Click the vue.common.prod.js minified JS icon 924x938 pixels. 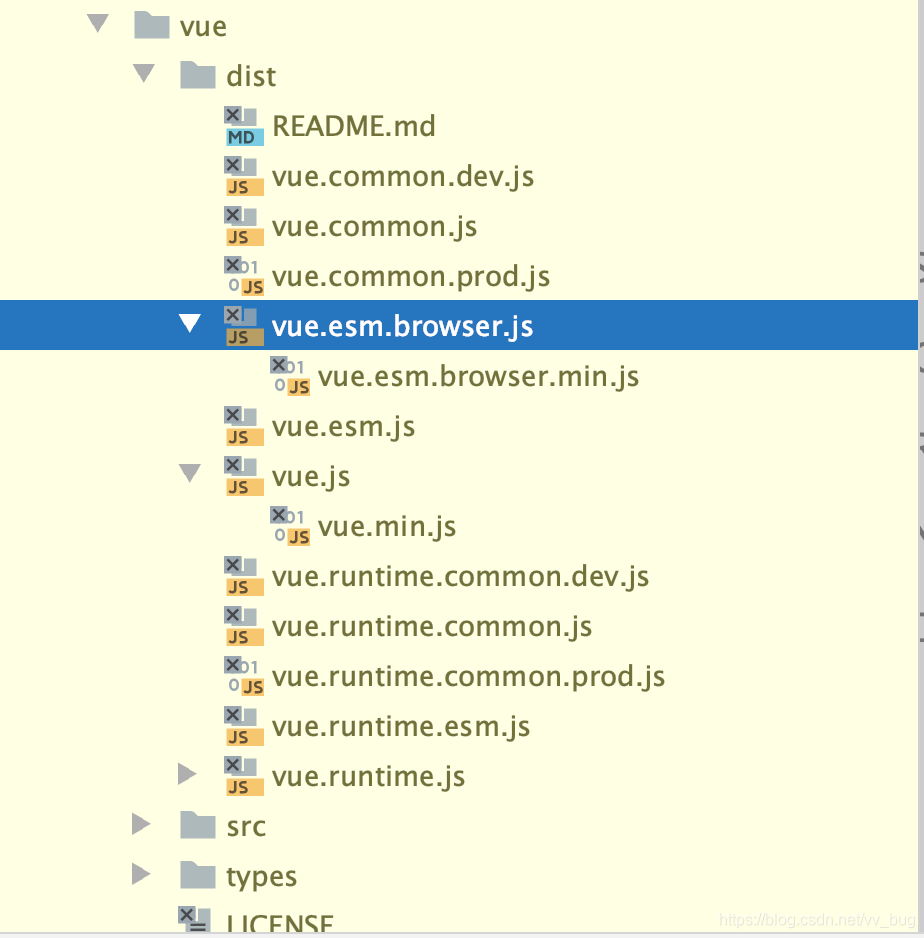click(x=244, y=276)
